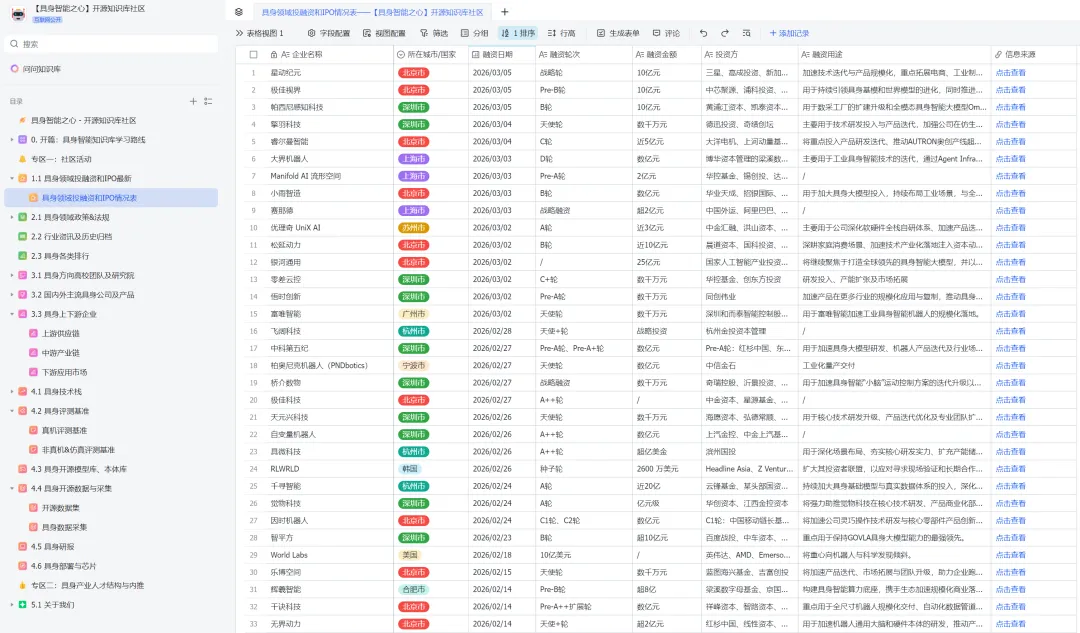
Task: Click the 分组 group tool
Action: click(475, 33)
